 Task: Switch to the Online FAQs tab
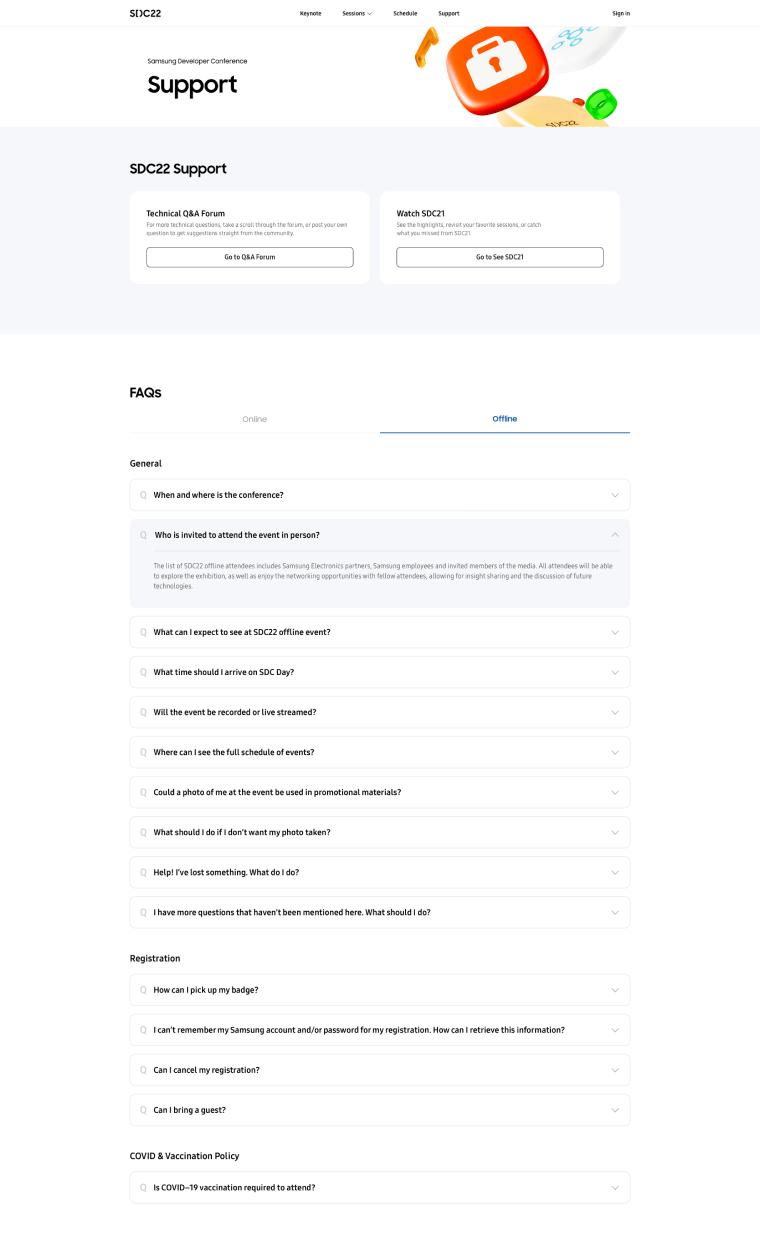pos(255,419)
